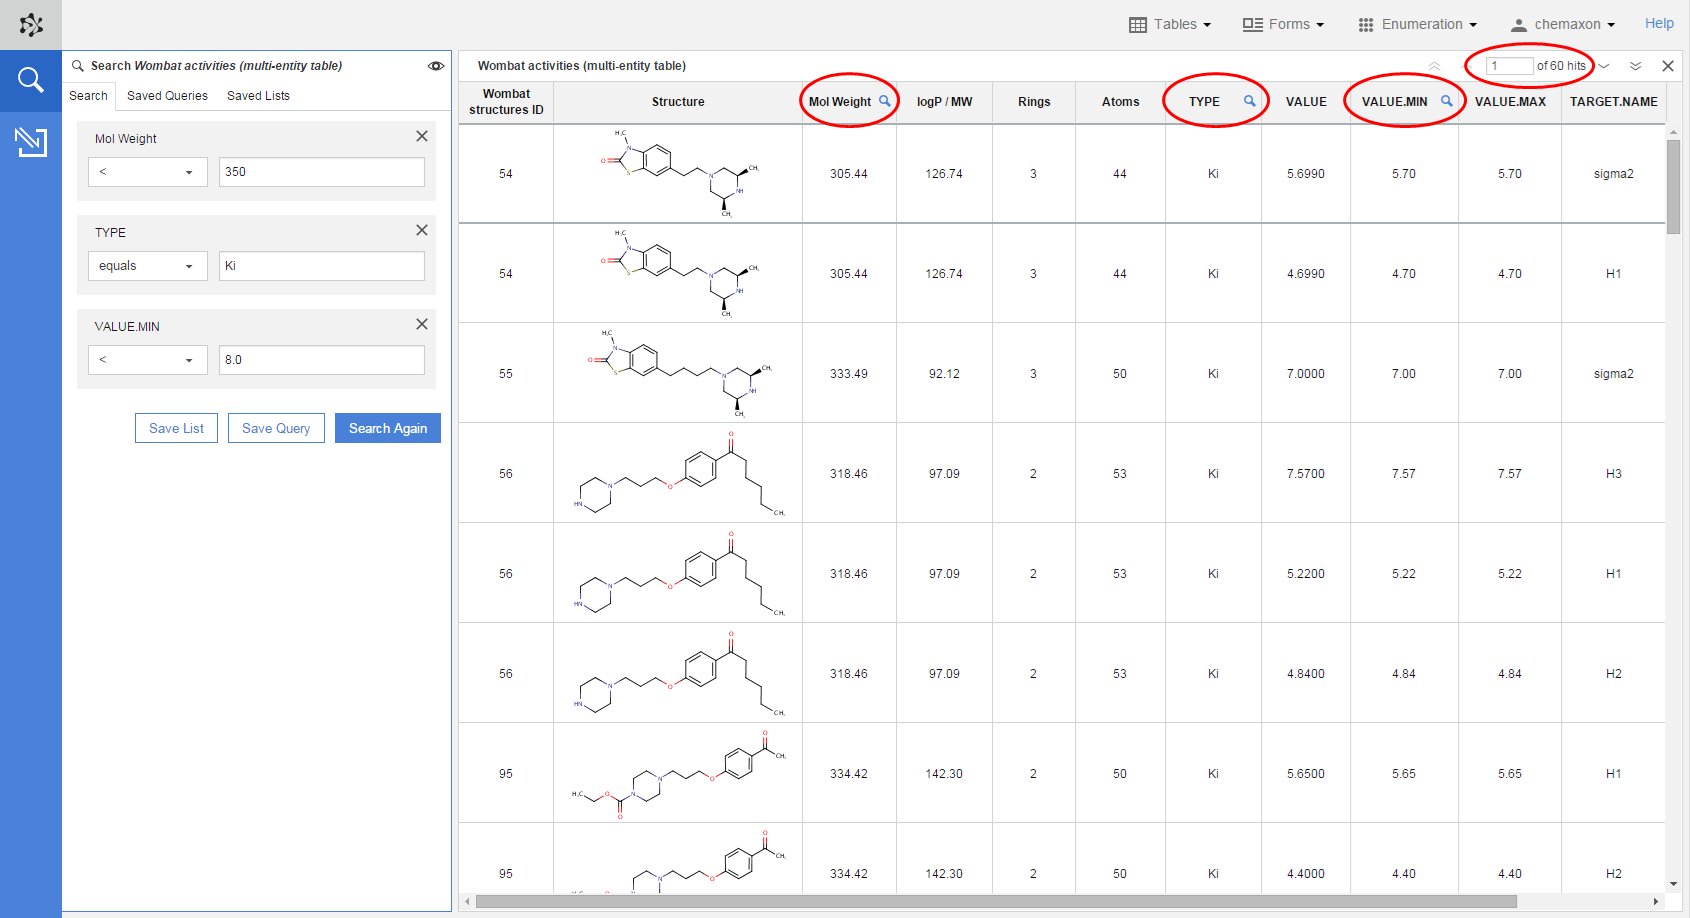Switch to the Saved Queries tab
This screenshot has height=918, width=1690.
point(167,96)
